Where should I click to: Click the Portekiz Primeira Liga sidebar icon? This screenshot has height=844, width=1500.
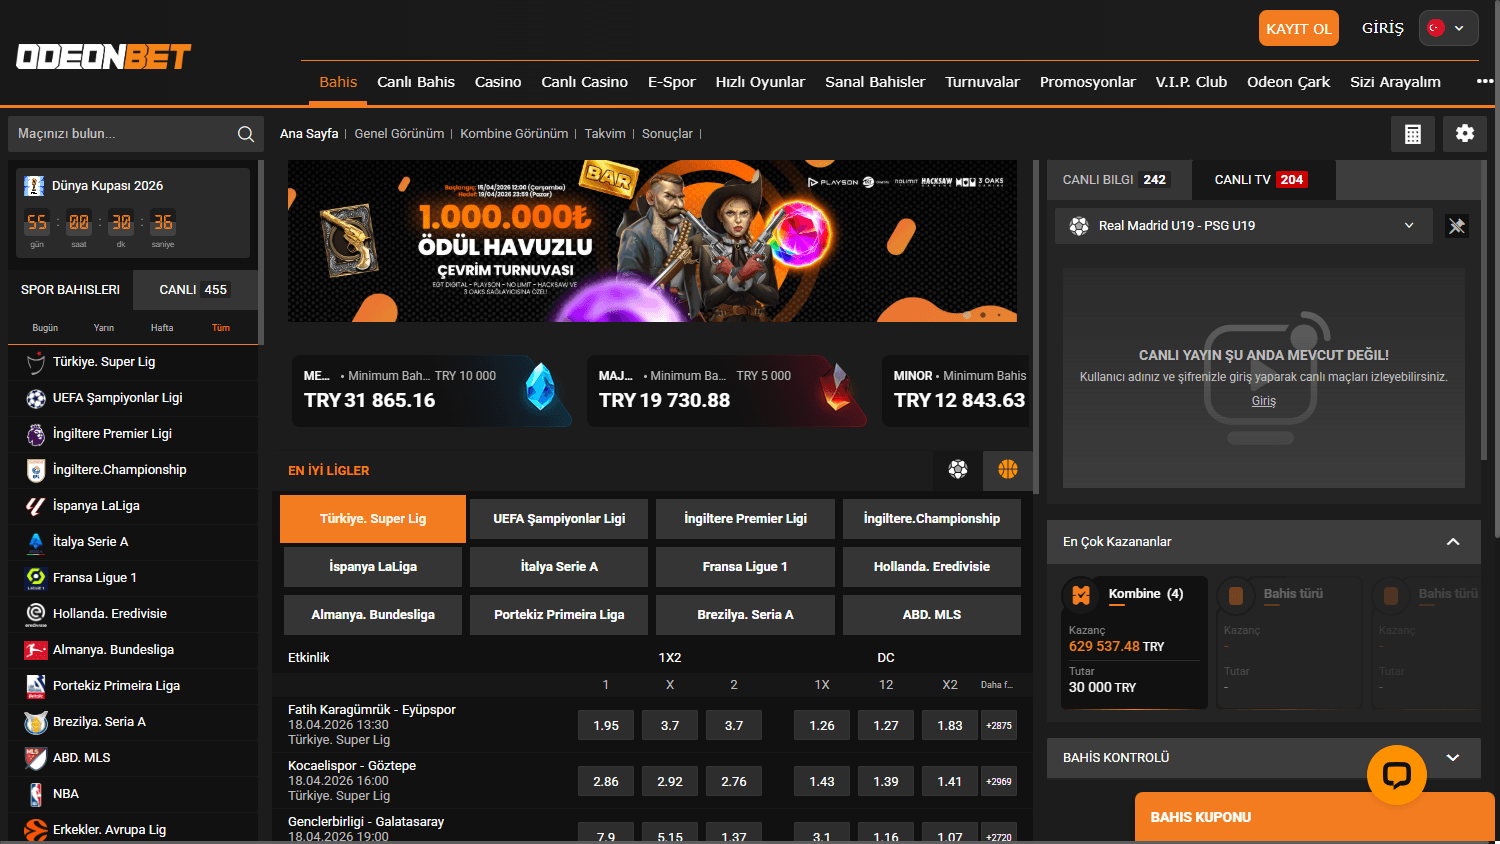coord(36,686)
